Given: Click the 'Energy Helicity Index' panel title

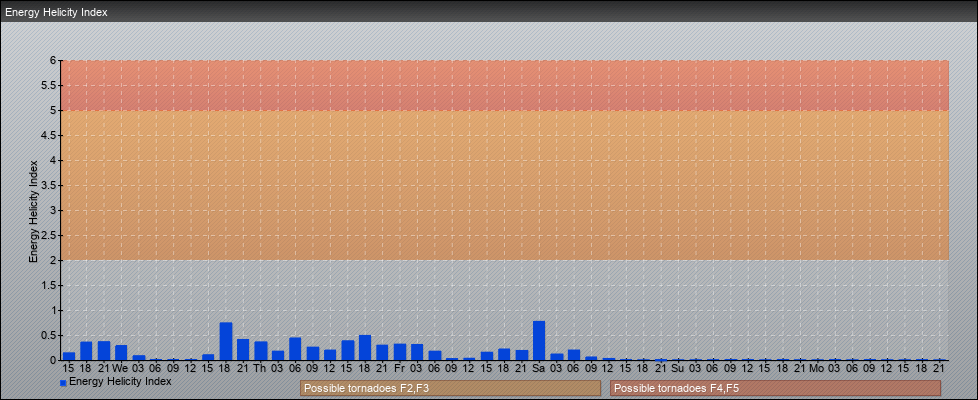Looking at the screenshot, I should pos(56,12).
